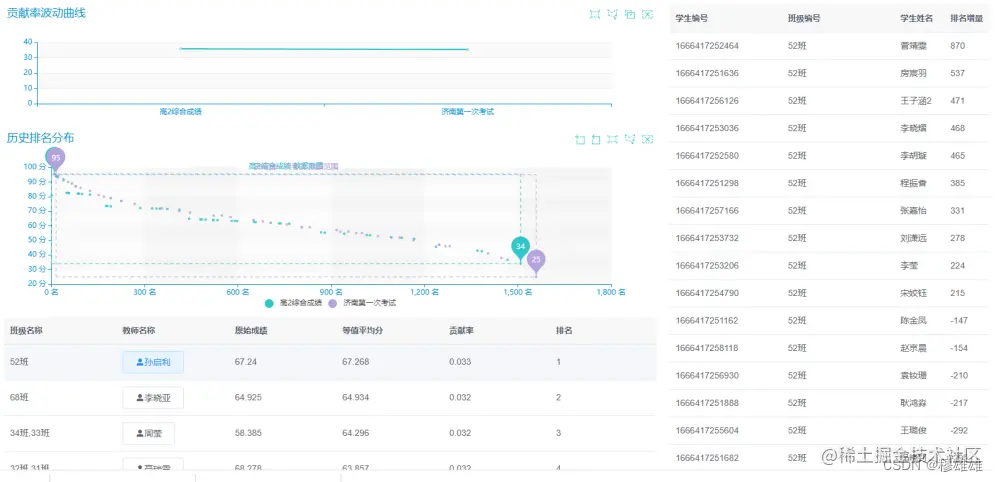Reset area zoom on 历史排名分布 chart

[x=596, y=139]
